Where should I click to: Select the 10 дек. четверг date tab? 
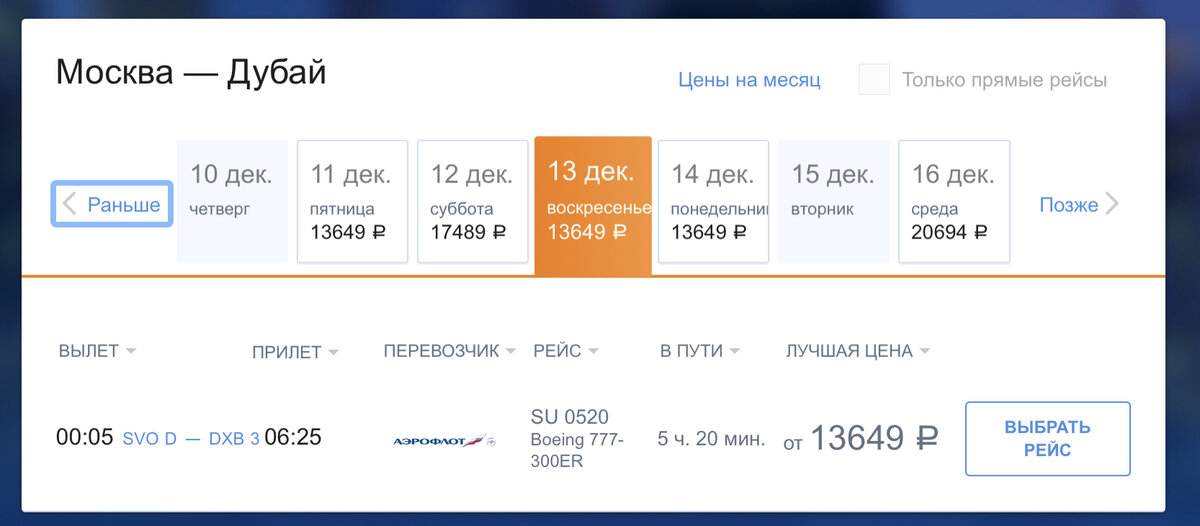click(232, 201)
